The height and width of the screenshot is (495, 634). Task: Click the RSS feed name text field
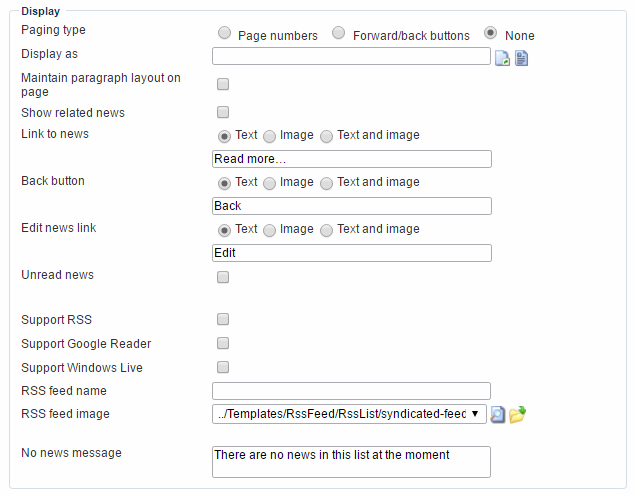tap(351, 391)
